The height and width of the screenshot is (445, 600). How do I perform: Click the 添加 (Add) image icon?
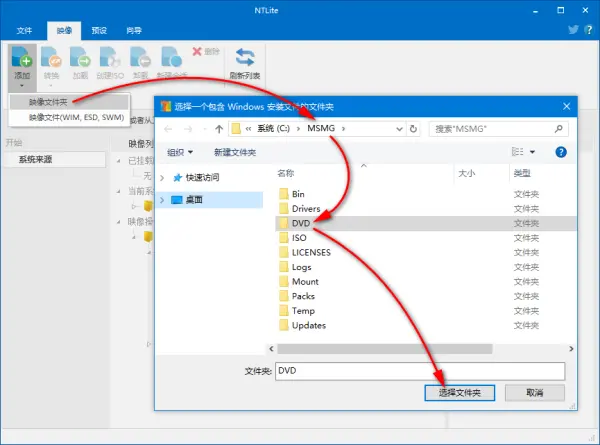point(22,58)
